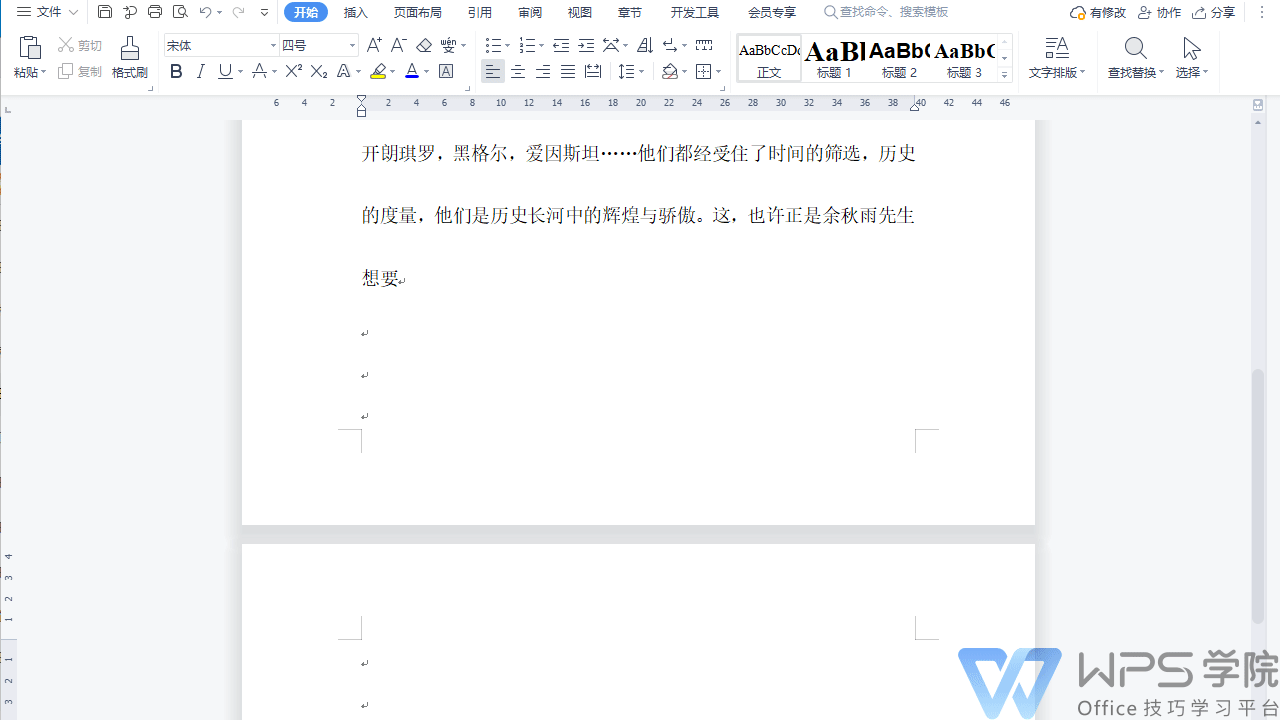
Task: Enable the bullet list
Action: point(493,45)
